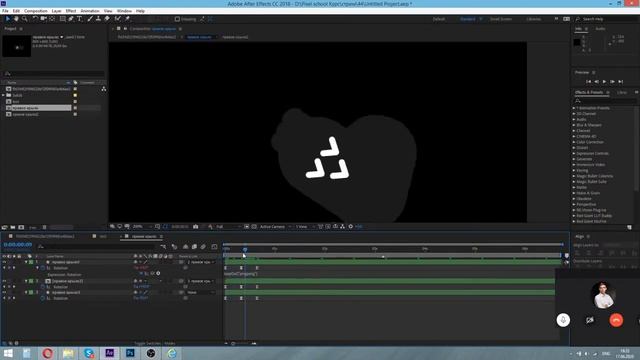Expand Color Correction effects category
640x360 pixels.
pyautogui.click(x=574, y=142)
